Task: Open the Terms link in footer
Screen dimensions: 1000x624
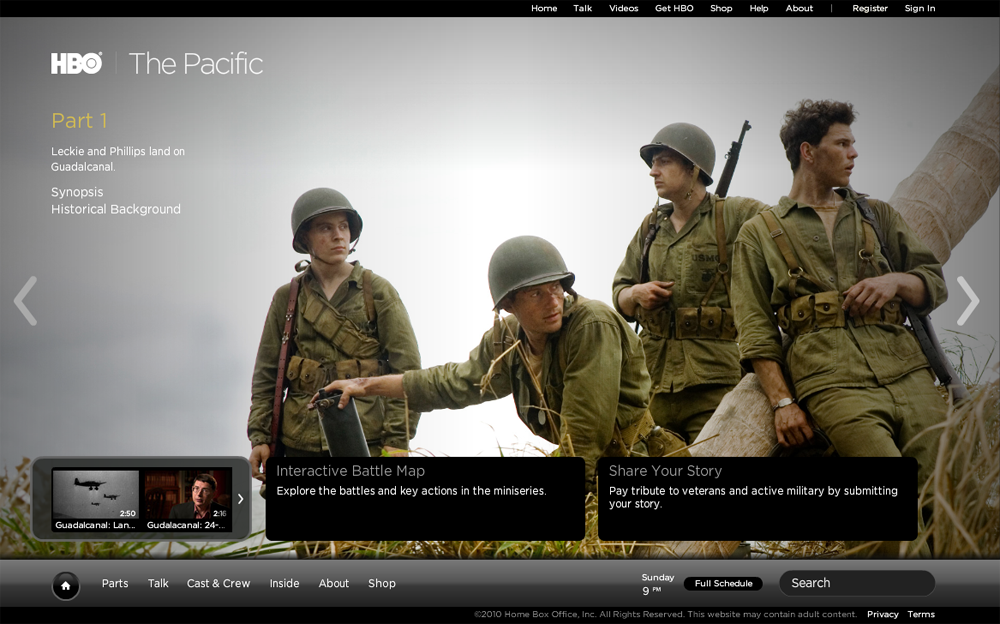Action: [x=921, y=614]
